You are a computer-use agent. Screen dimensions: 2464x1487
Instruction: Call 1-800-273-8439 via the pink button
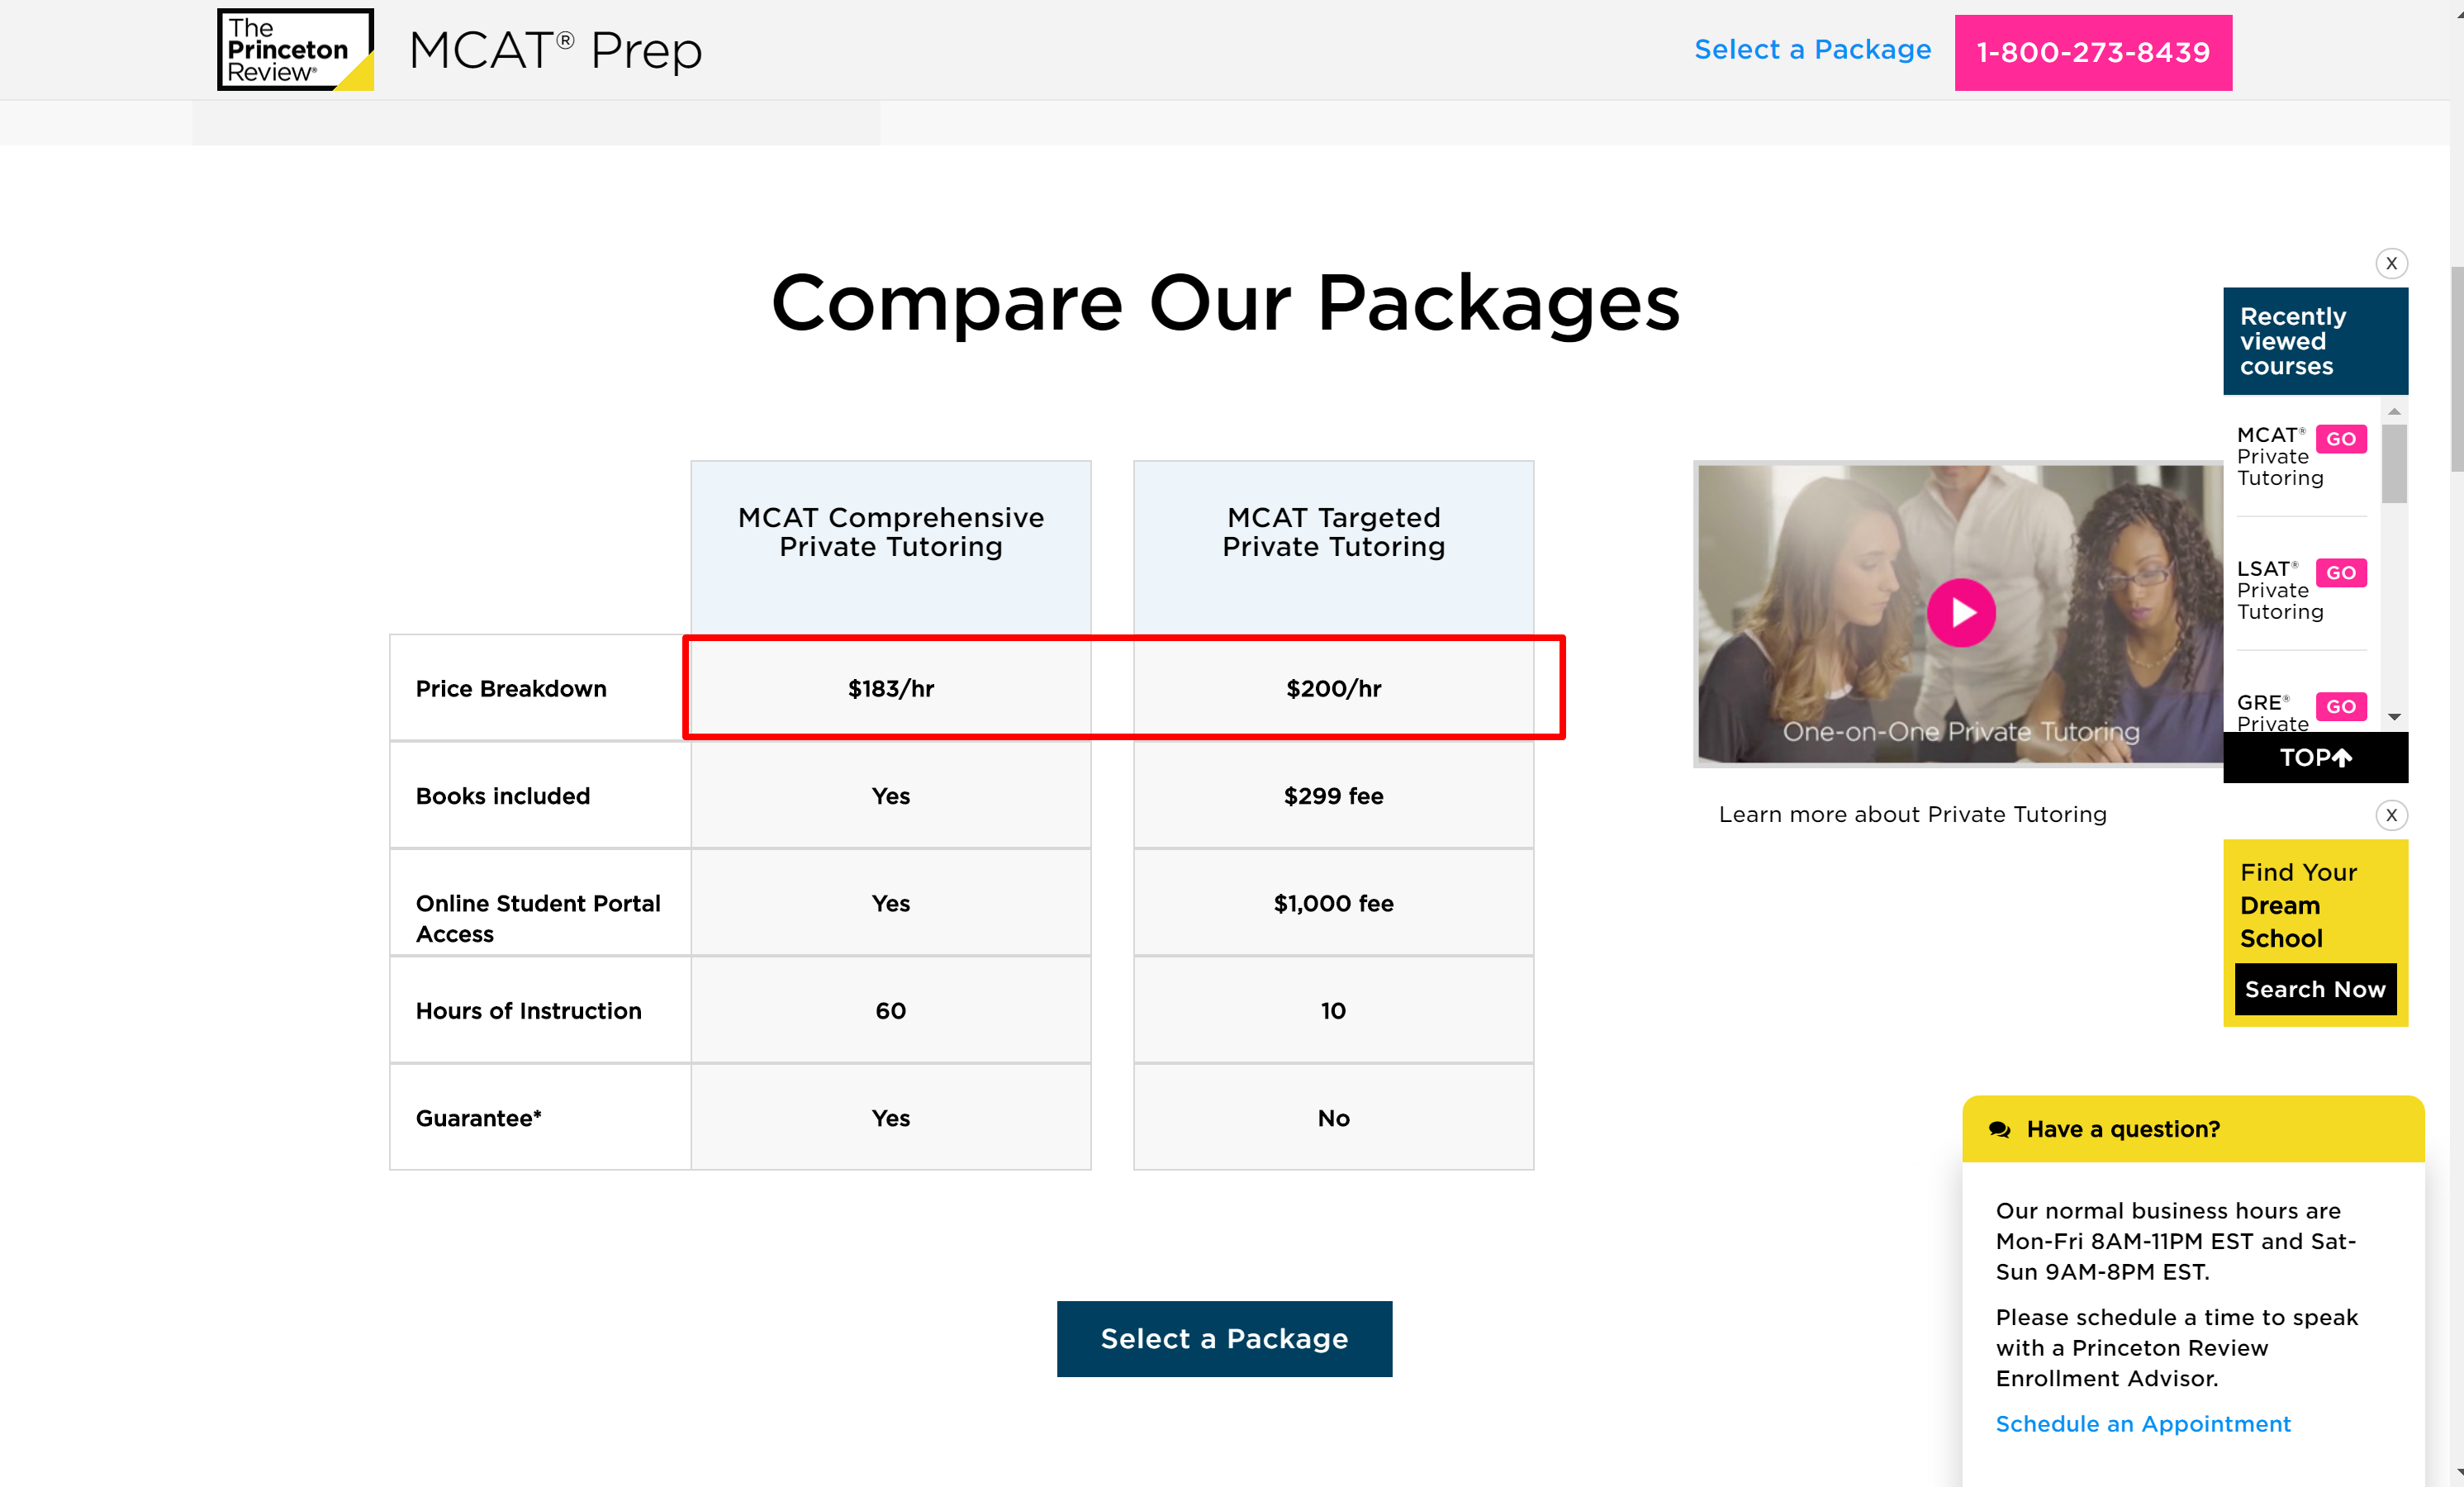coord(2093,52)
